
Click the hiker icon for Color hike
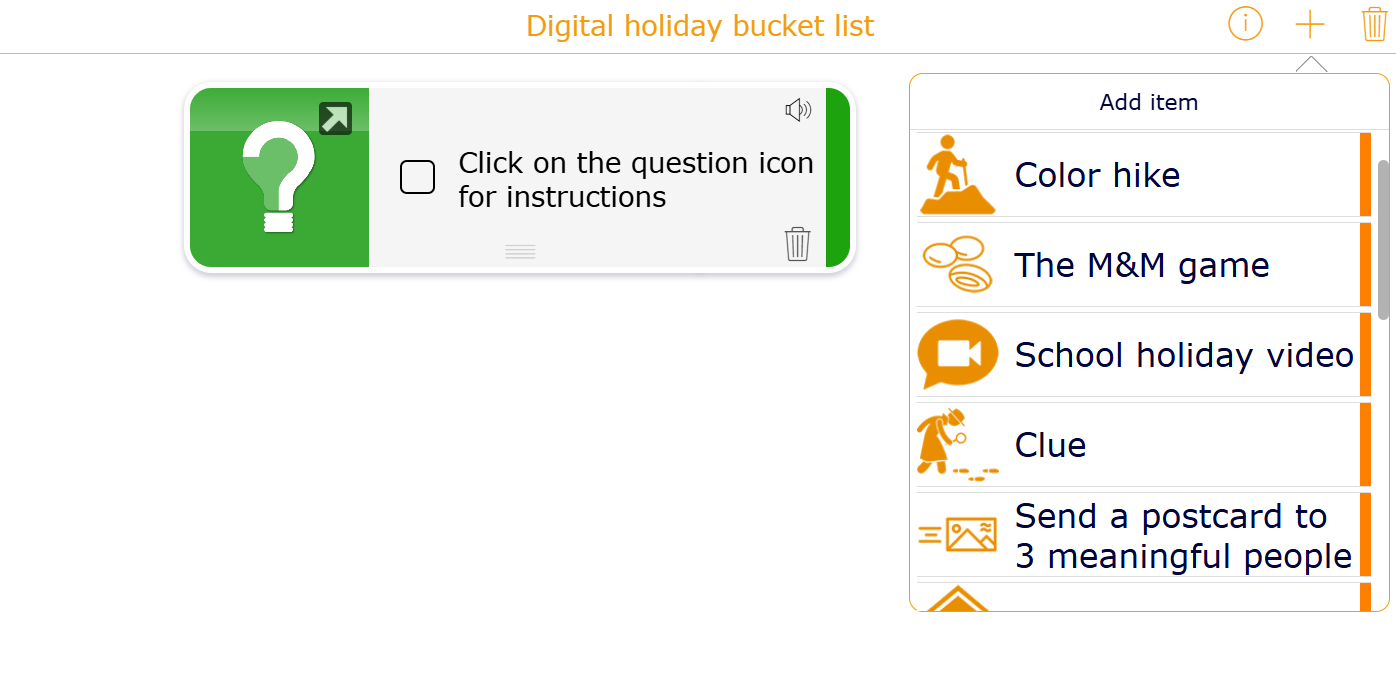pyautogui.click(x=957, y=175)
